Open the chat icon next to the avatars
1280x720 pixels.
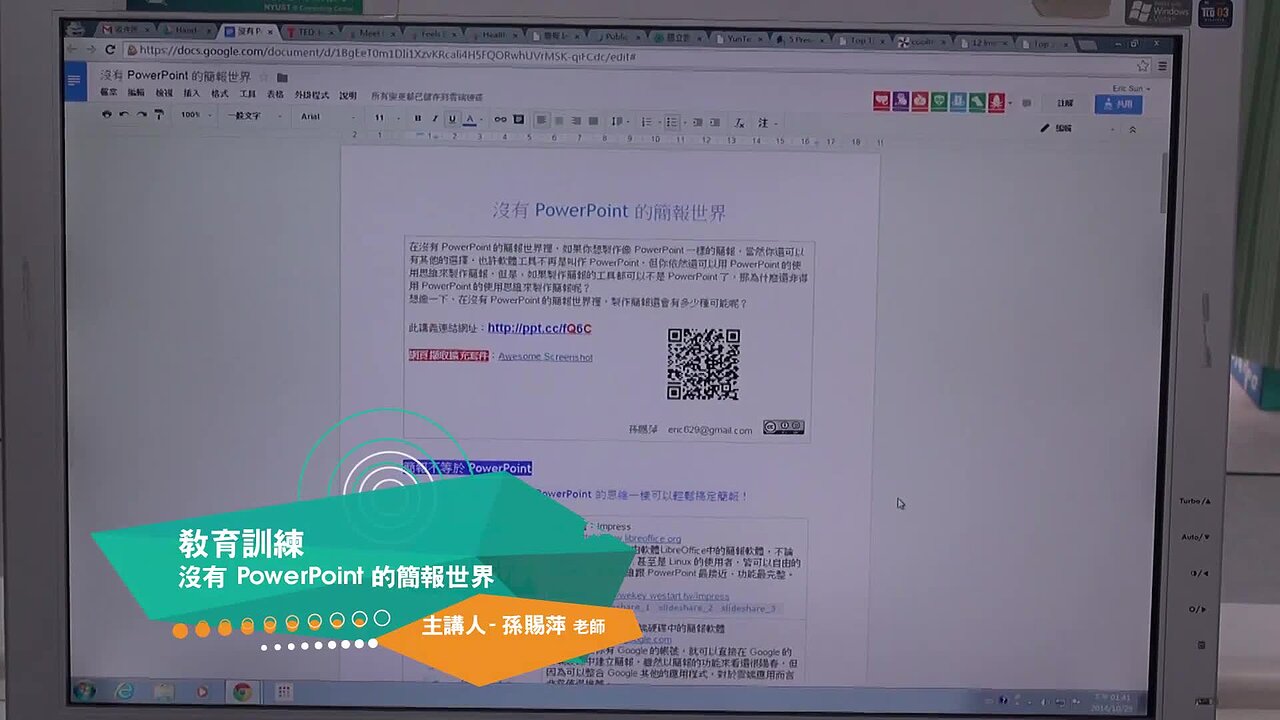tap(1027, 103)
